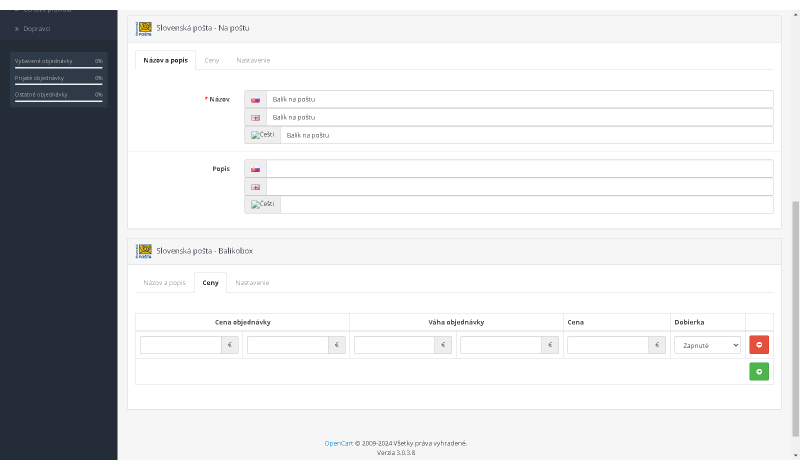Click the Prijaté objednávky progress bar

tap(59, 84)
